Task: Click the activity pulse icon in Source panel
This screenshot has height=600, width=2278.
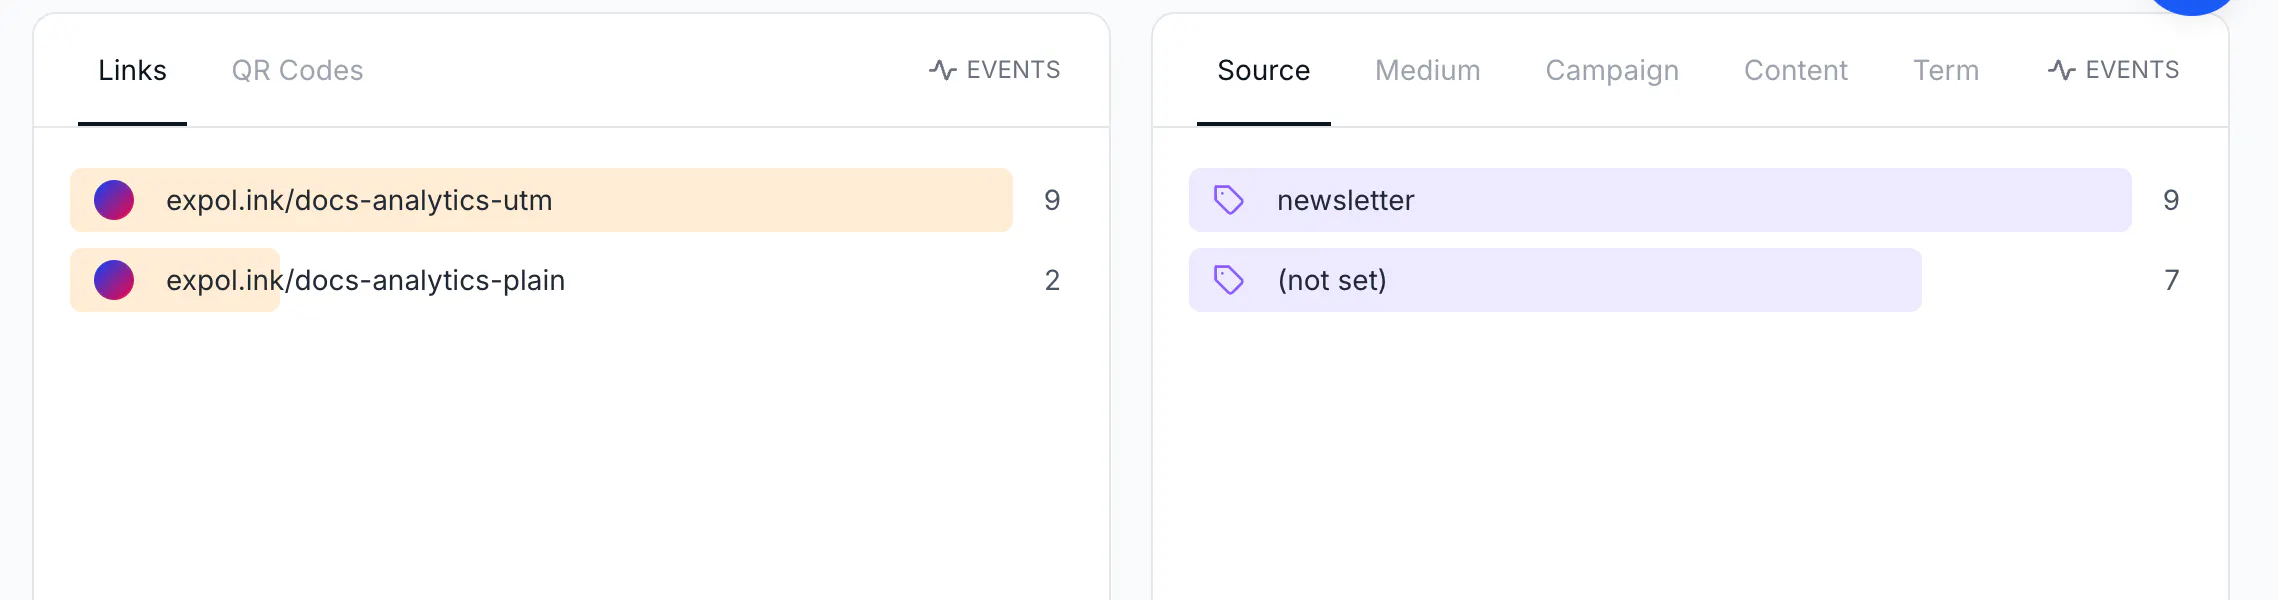Action: tap(2061, 70)
